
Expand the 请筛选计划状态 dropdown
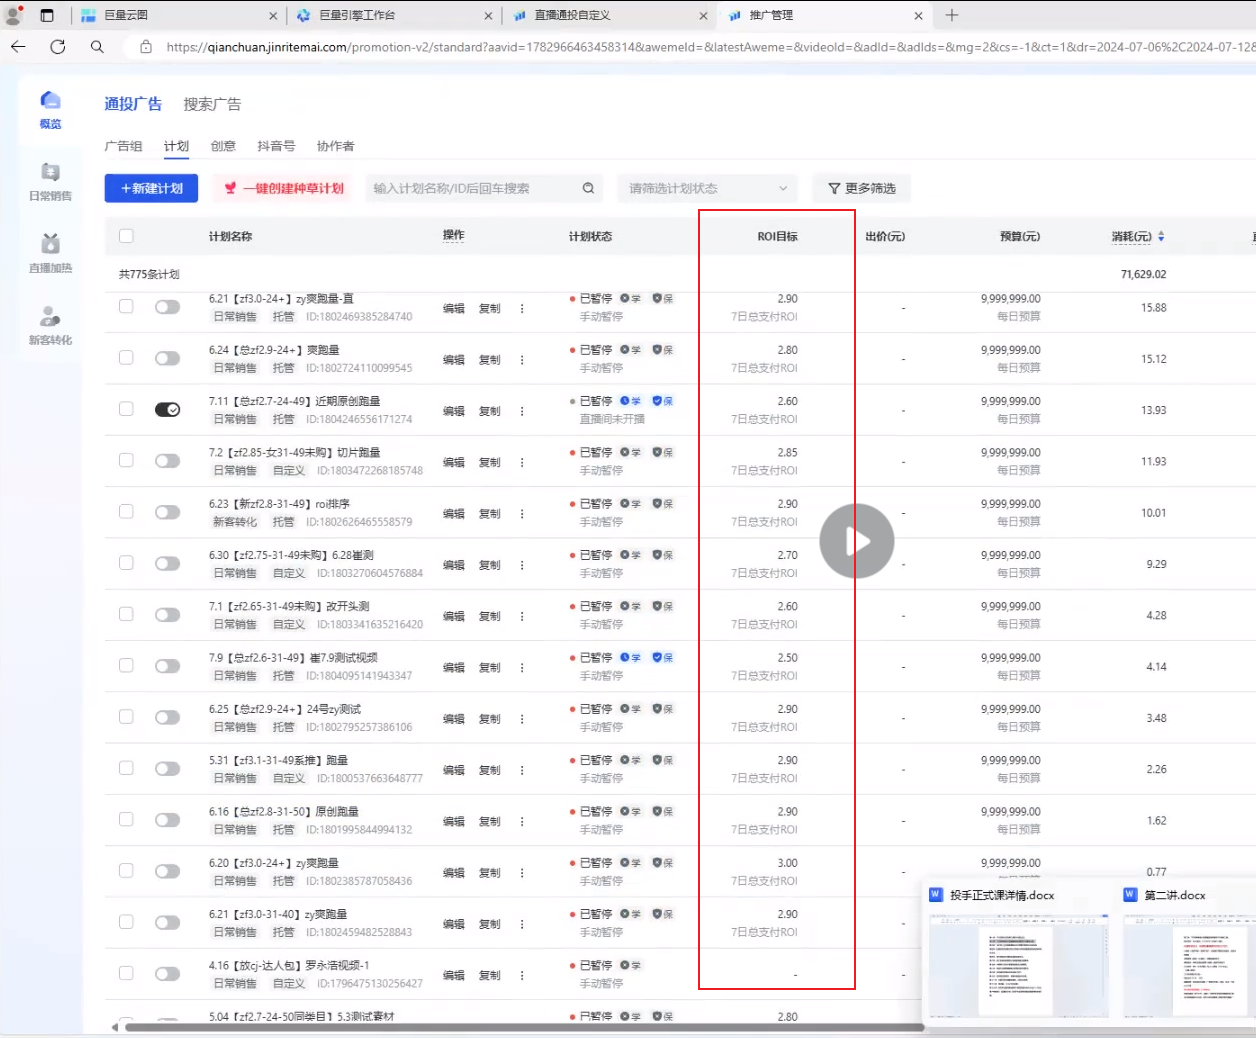coord(707,188)
